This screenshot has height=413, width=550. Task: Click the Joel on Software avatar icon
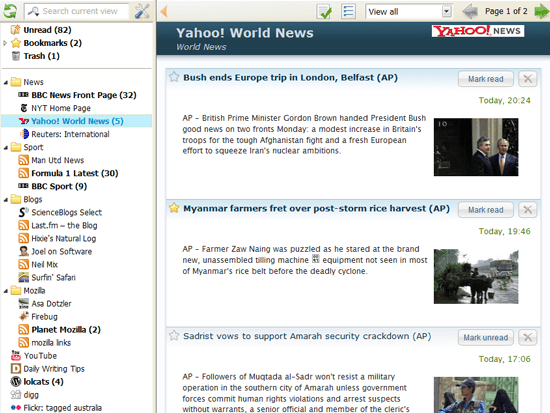[x=24, y=251]
